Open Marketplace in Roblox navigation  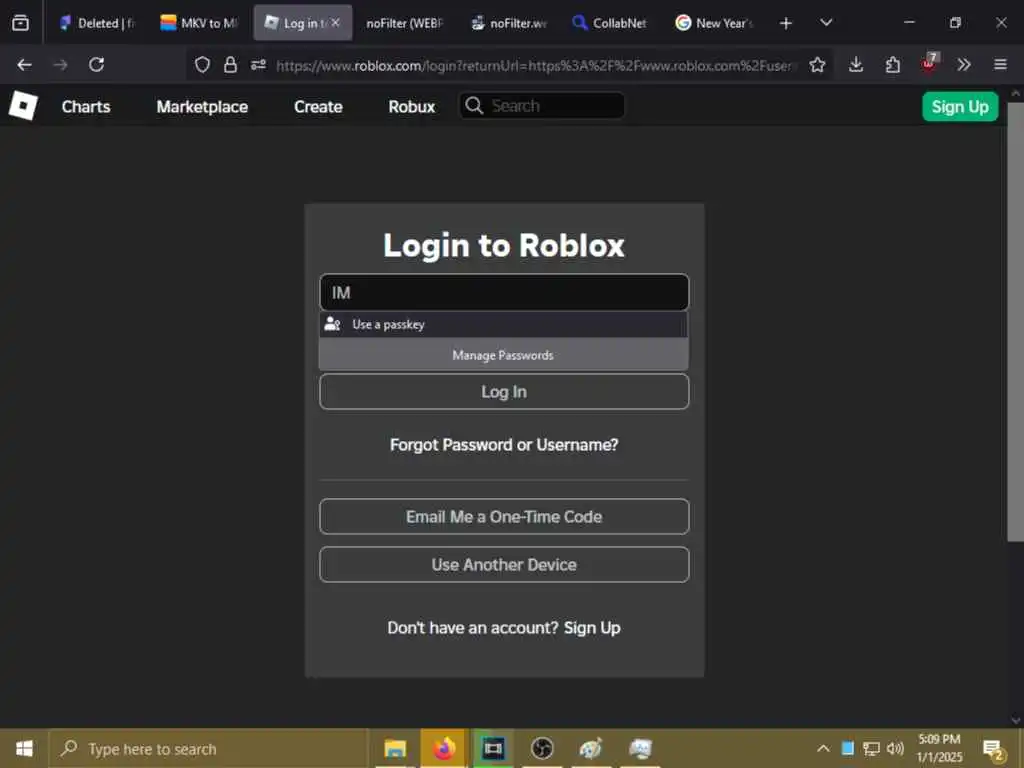coord(202,106)
